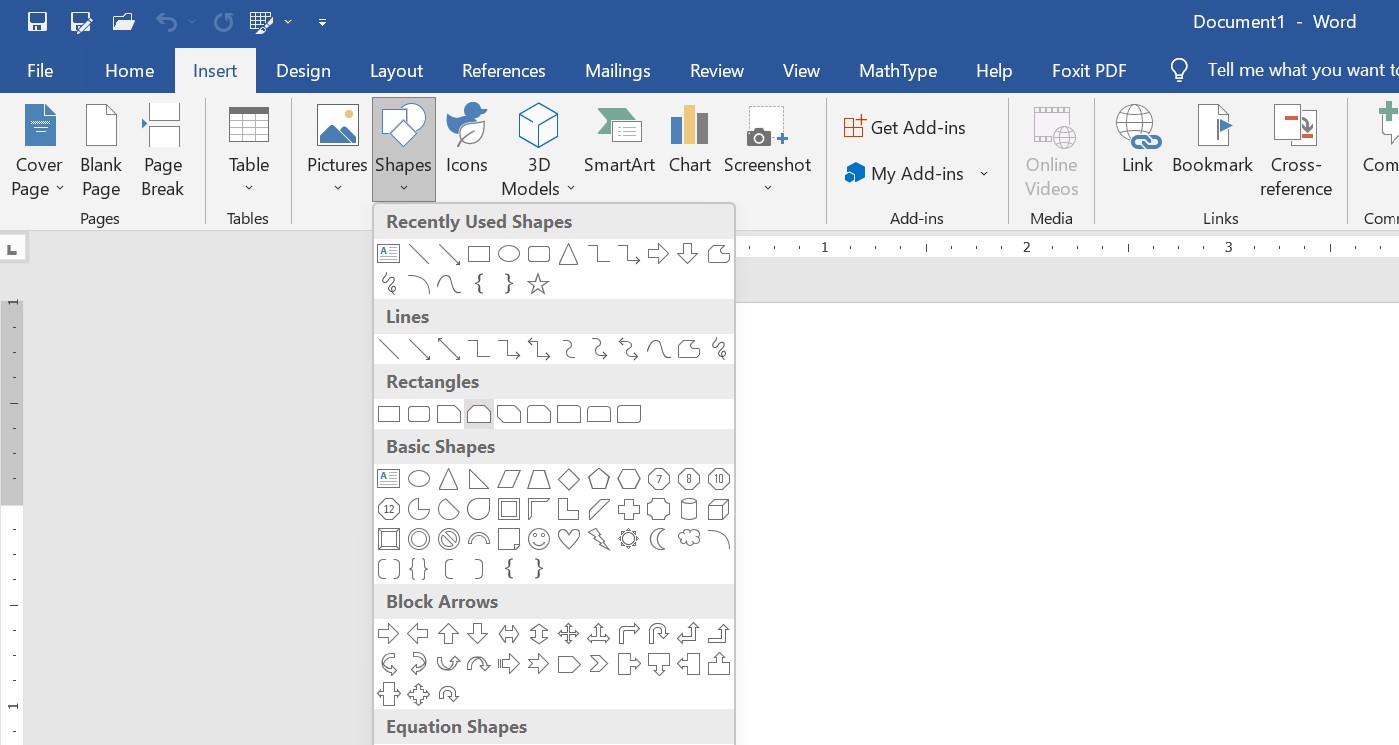This screenshot has width=1399, height=745.
Task: Select the cube shape in Basic Shapes
Action: [x=719, y=510]
